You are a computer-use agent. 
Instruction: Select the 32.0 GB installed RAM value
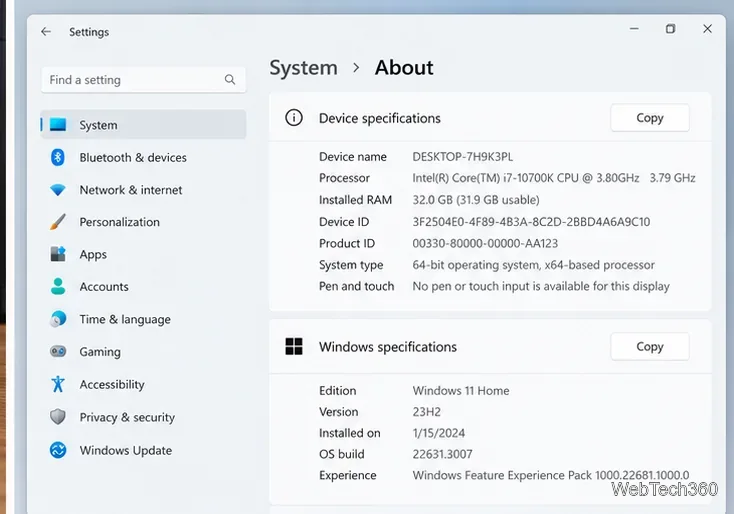pos(476,200)
